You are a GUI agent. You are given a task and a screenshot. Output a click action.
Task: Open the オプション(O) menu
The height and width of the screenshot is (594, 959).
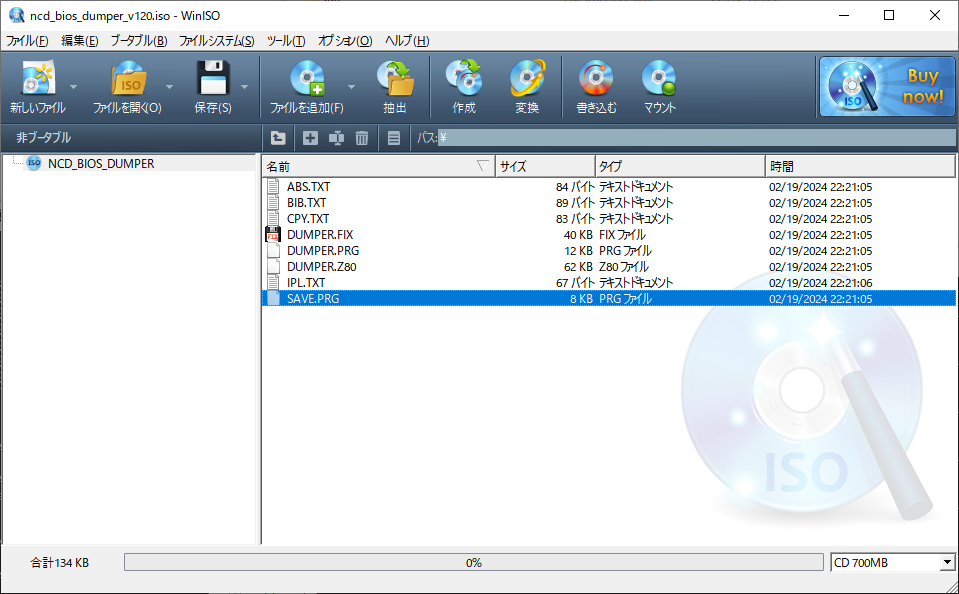[x=345, y=41]
